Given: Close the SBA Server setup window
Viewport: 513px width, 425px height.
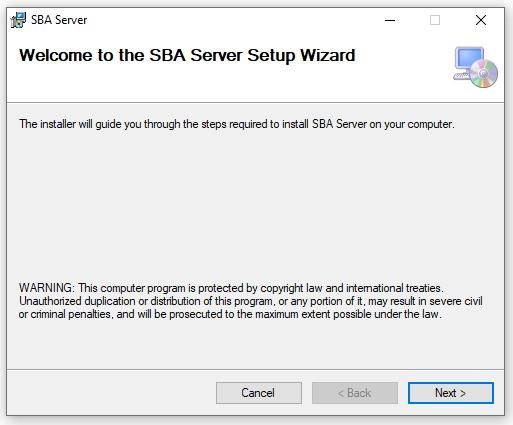Looking at the screenshot, I should click(x=481, y=20).
